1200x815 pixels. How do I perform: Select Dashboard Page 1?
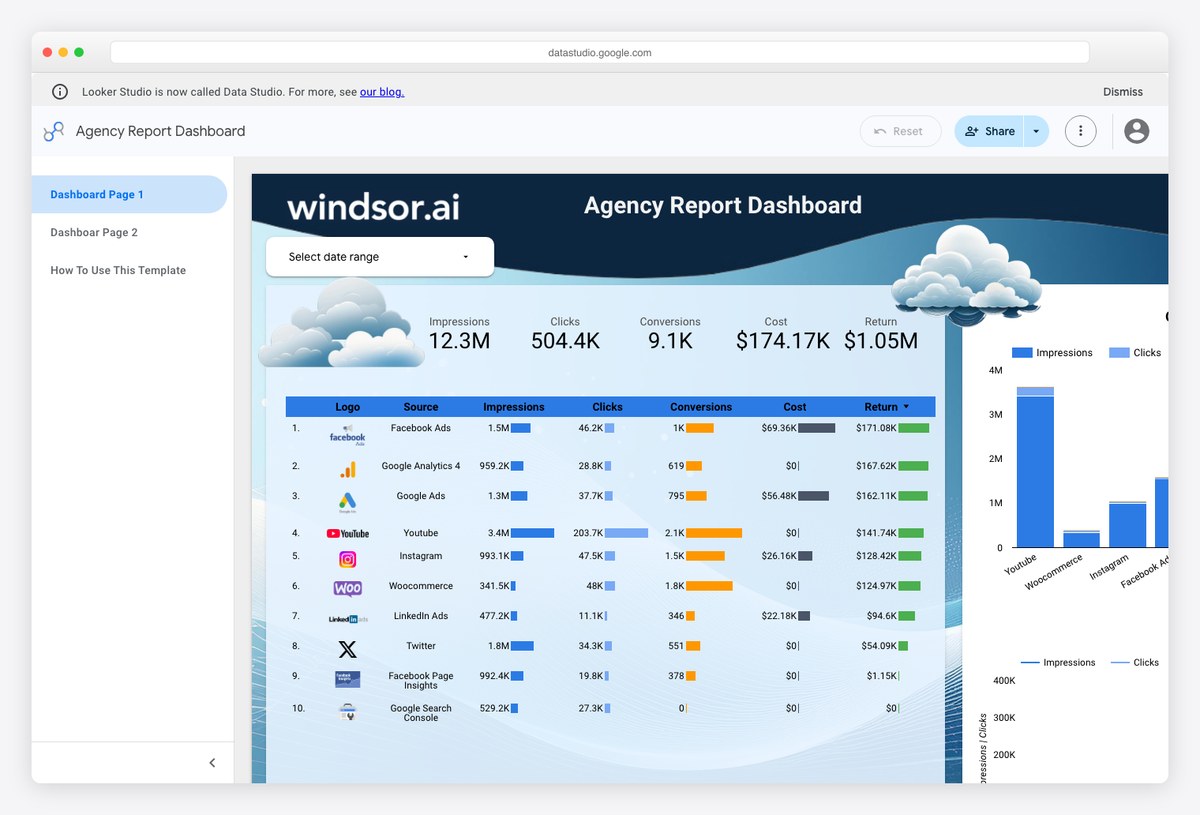(129, 194)
